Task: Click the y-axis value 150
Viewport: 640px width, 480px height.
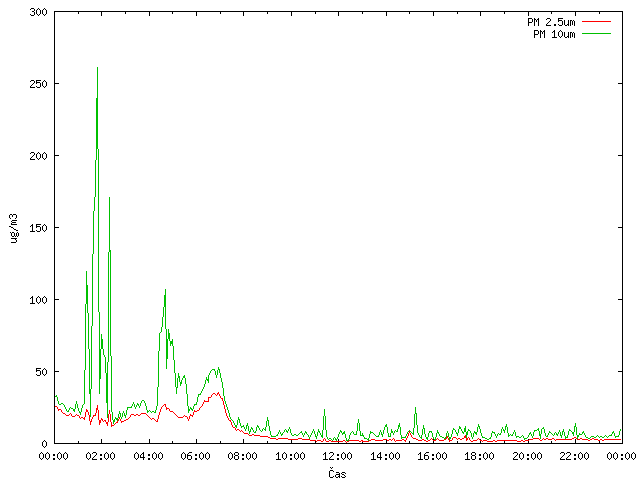Action: (x=38, y=228)
